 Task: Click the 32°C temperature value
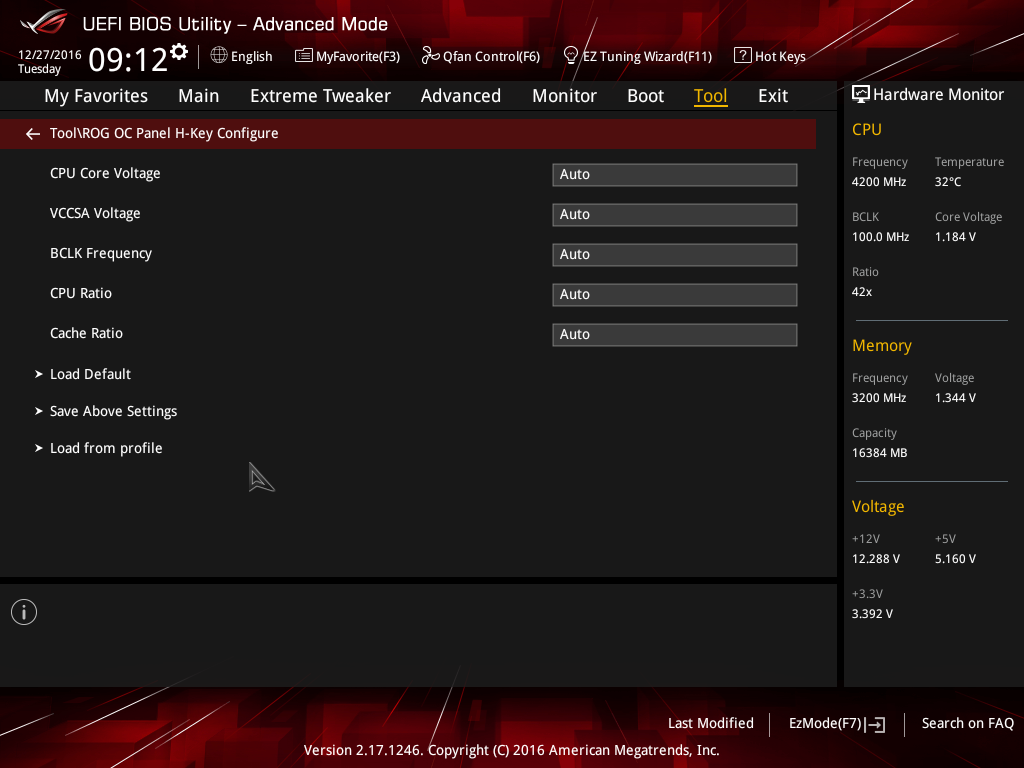point(948,182)
